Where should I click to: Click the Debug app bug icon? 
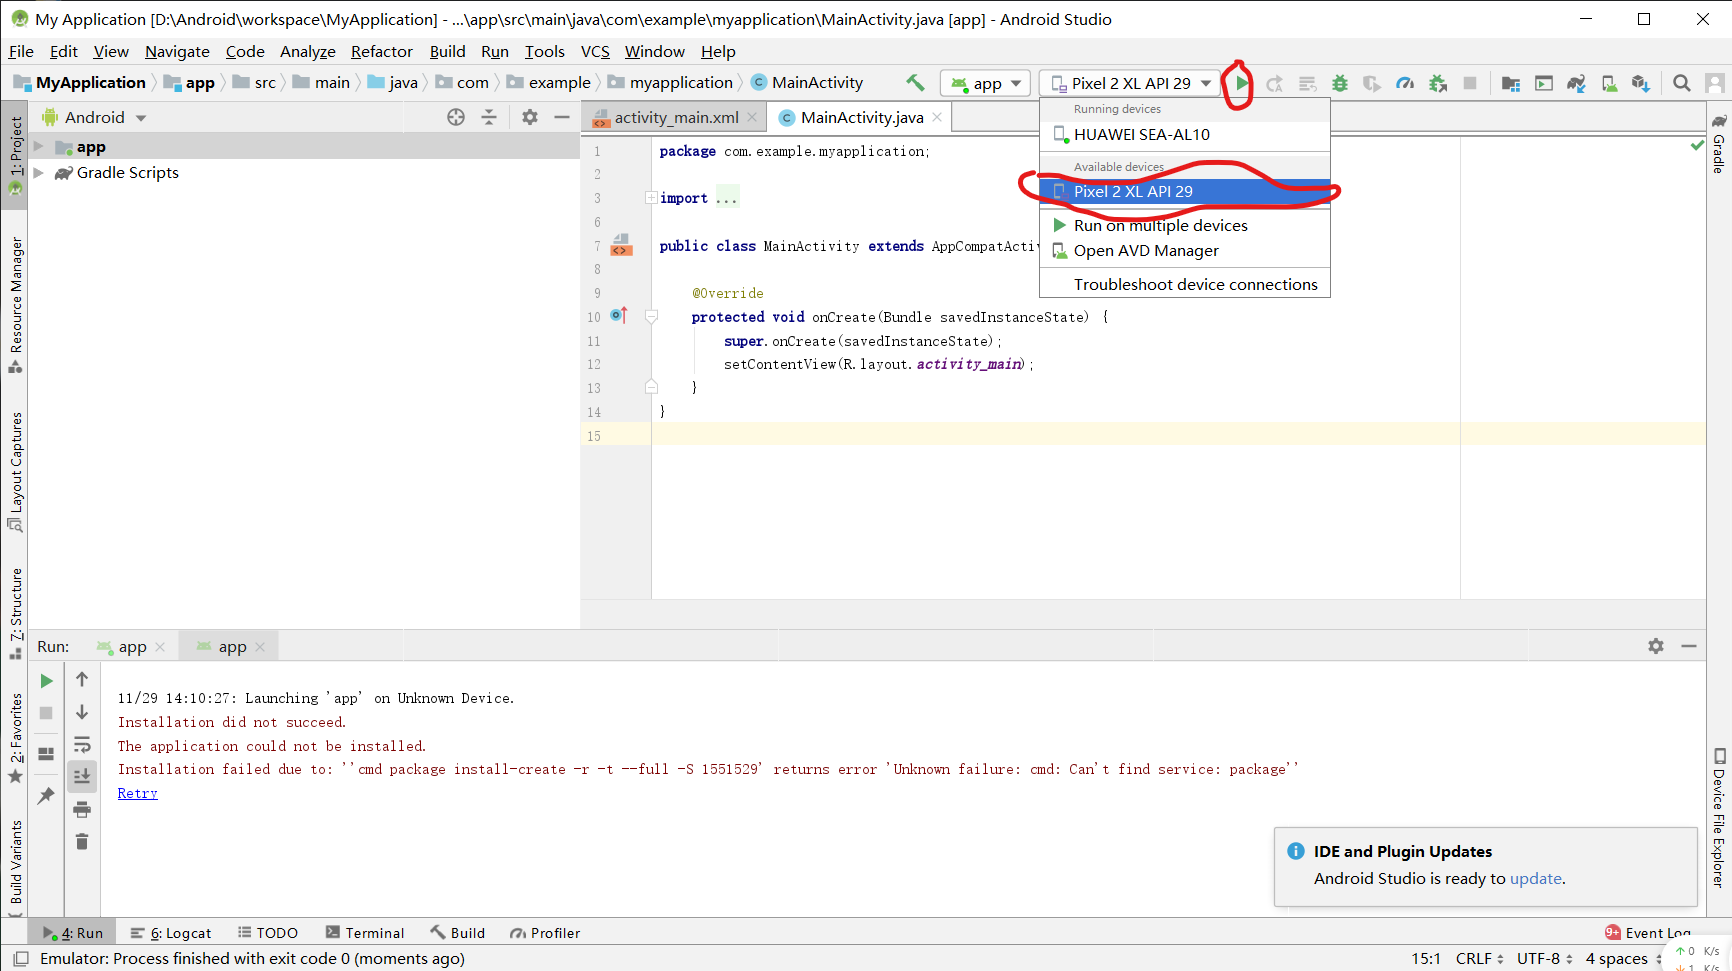point(1340,83)
